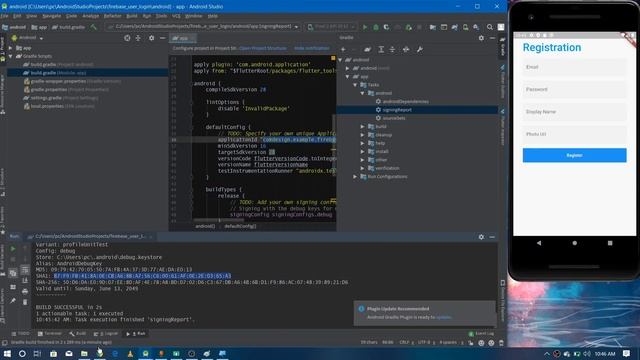Select build.gradle (Project: android) file
The height and width of the screenshot is (360, 640).
point(58,64)
